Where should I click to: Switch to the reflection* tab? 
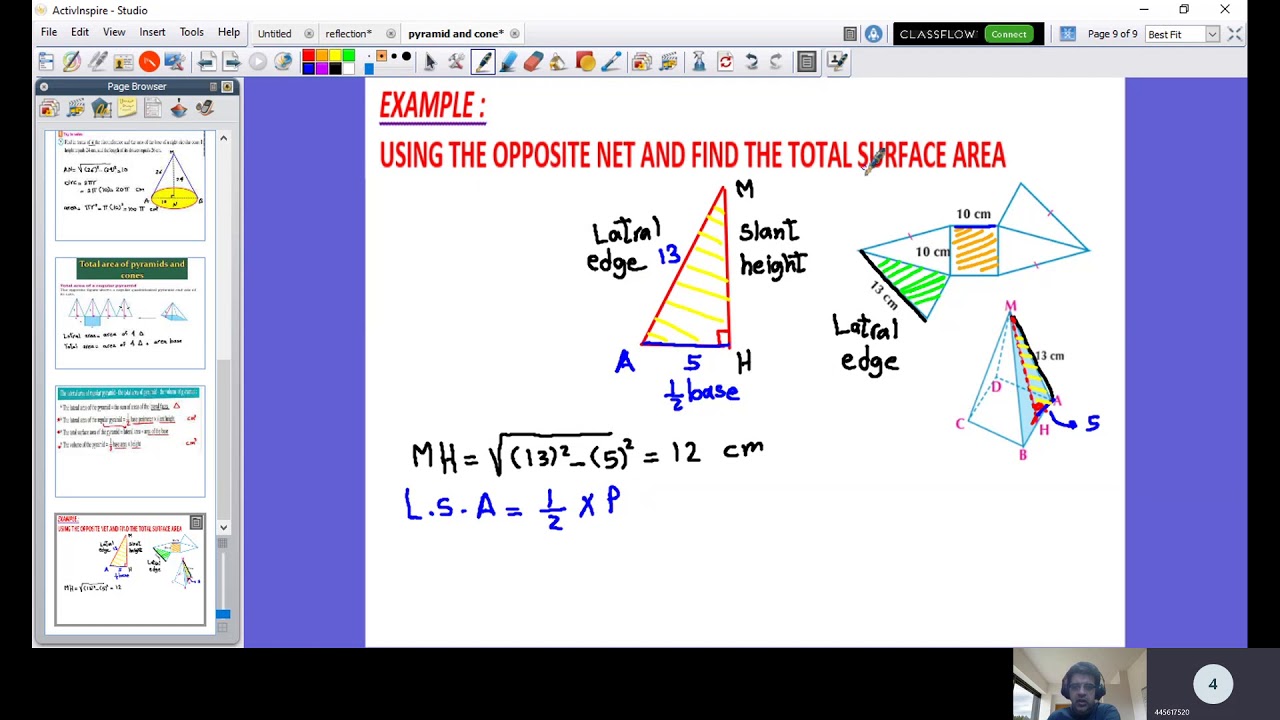tap(348, 34)
